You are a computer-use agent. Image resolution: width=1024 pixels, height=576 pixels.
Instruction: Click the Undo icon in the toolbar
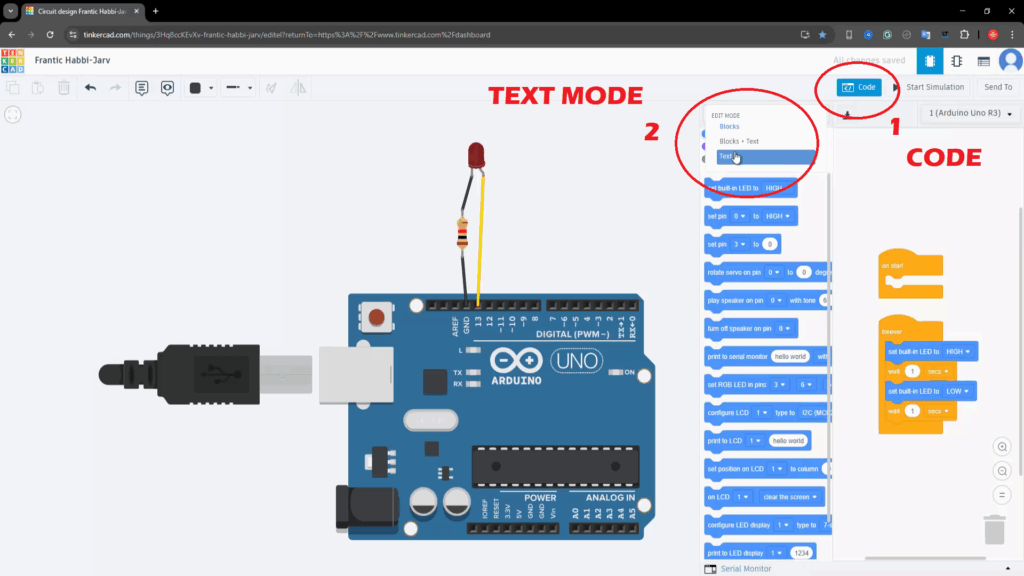(x=90, y=87)
